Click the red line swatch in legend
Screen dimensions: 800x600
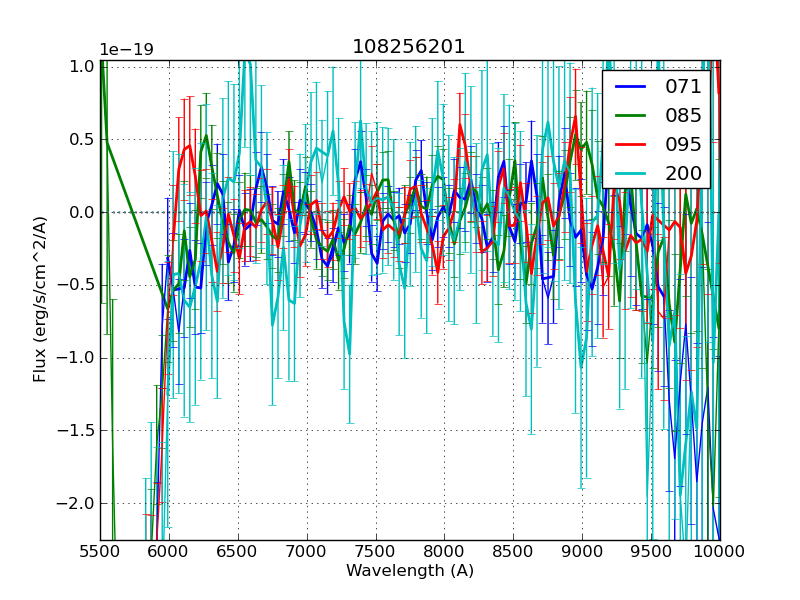(630, 144)
